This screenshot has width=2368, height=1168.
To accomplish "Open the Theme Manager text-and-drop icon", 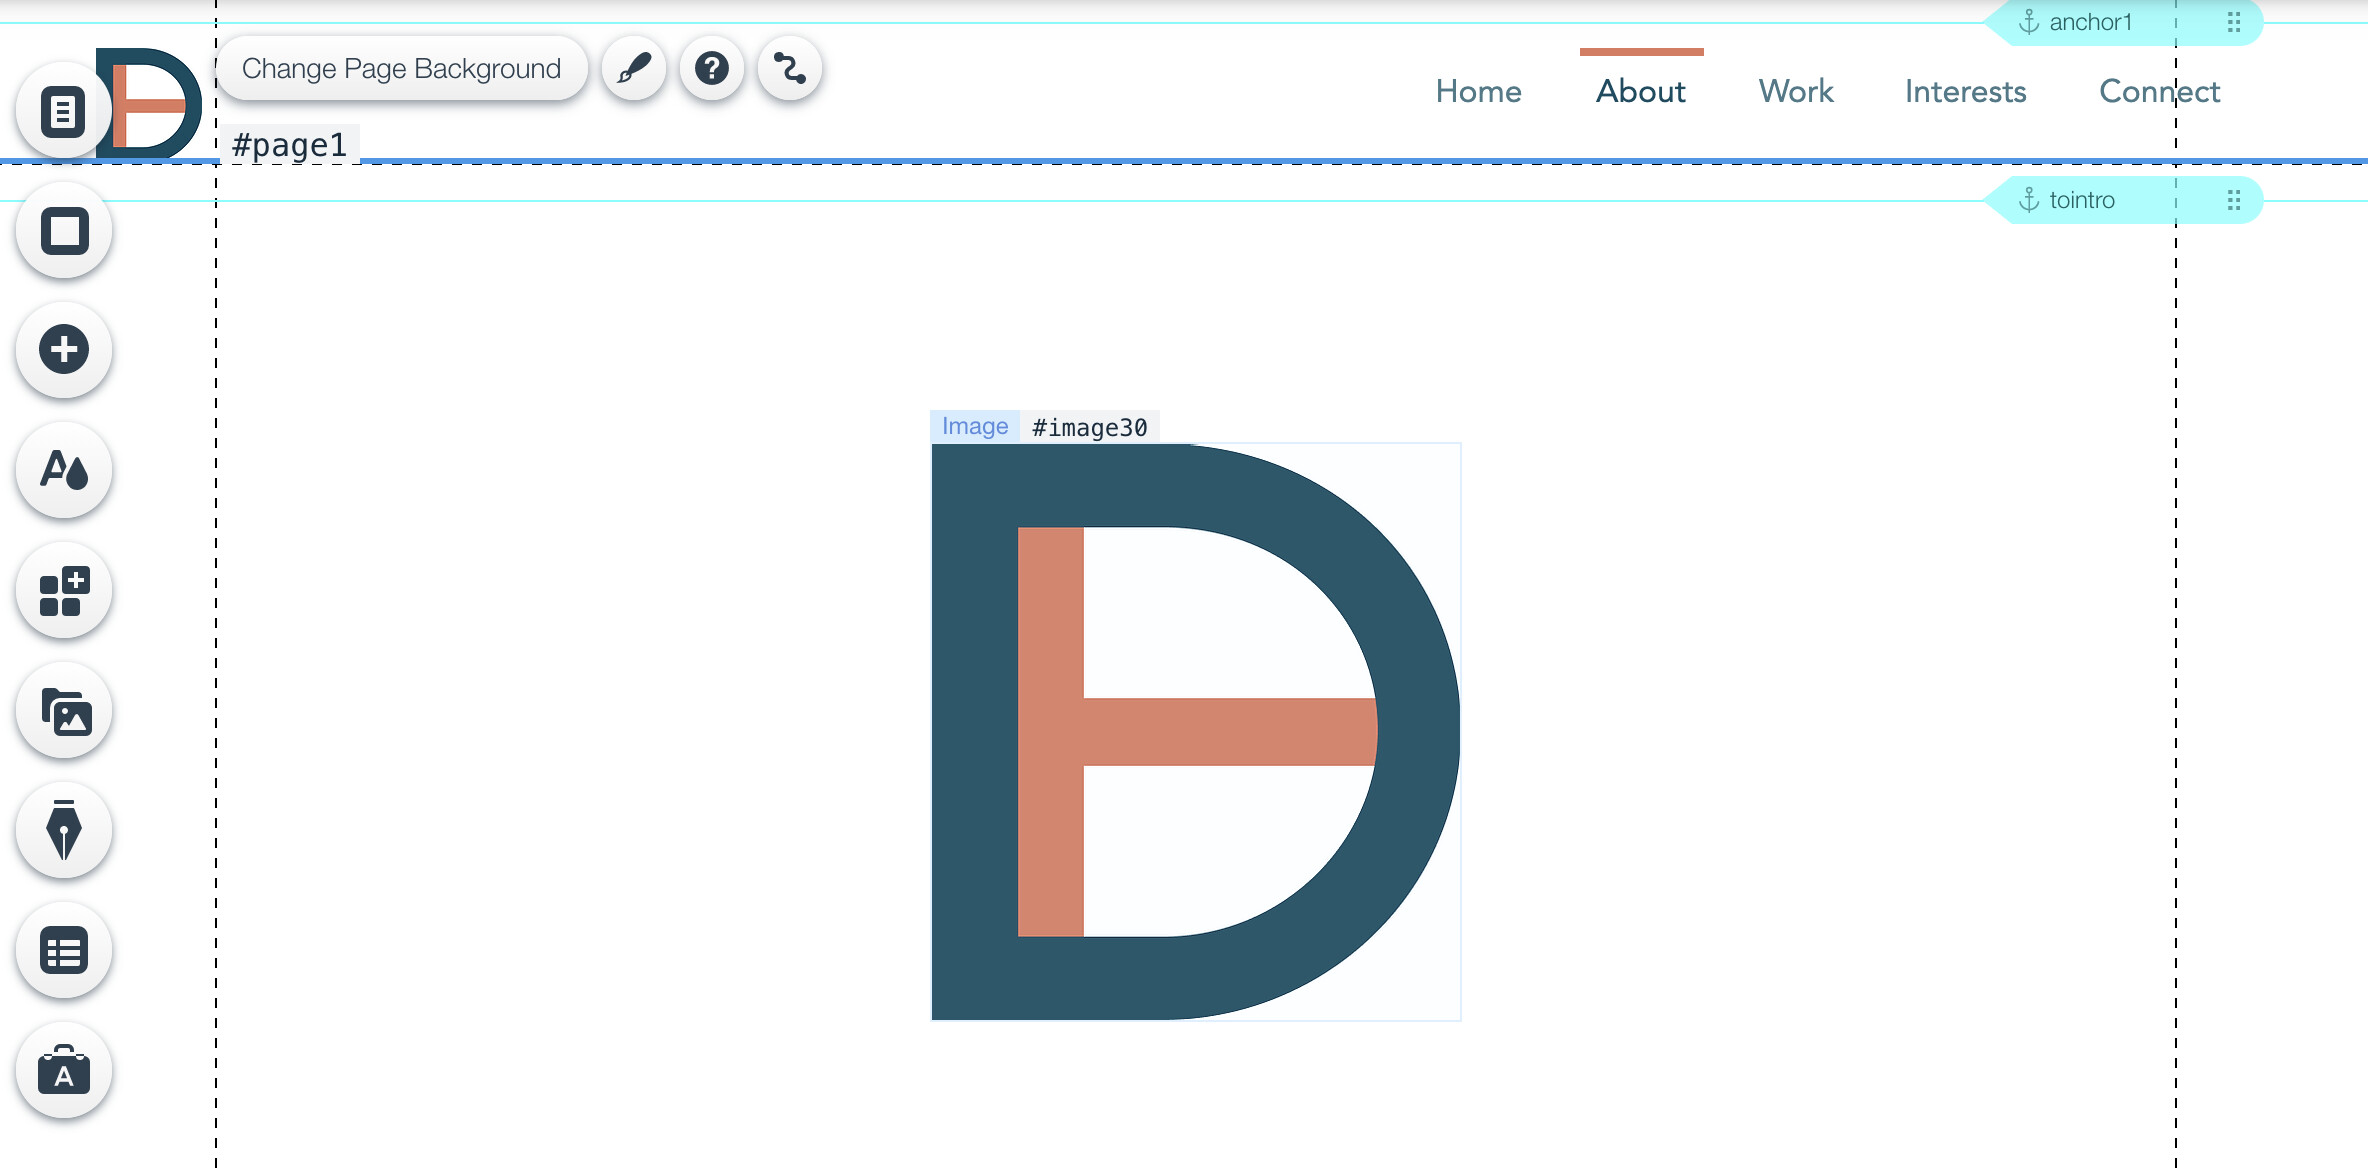I will [x=64, y=470].
